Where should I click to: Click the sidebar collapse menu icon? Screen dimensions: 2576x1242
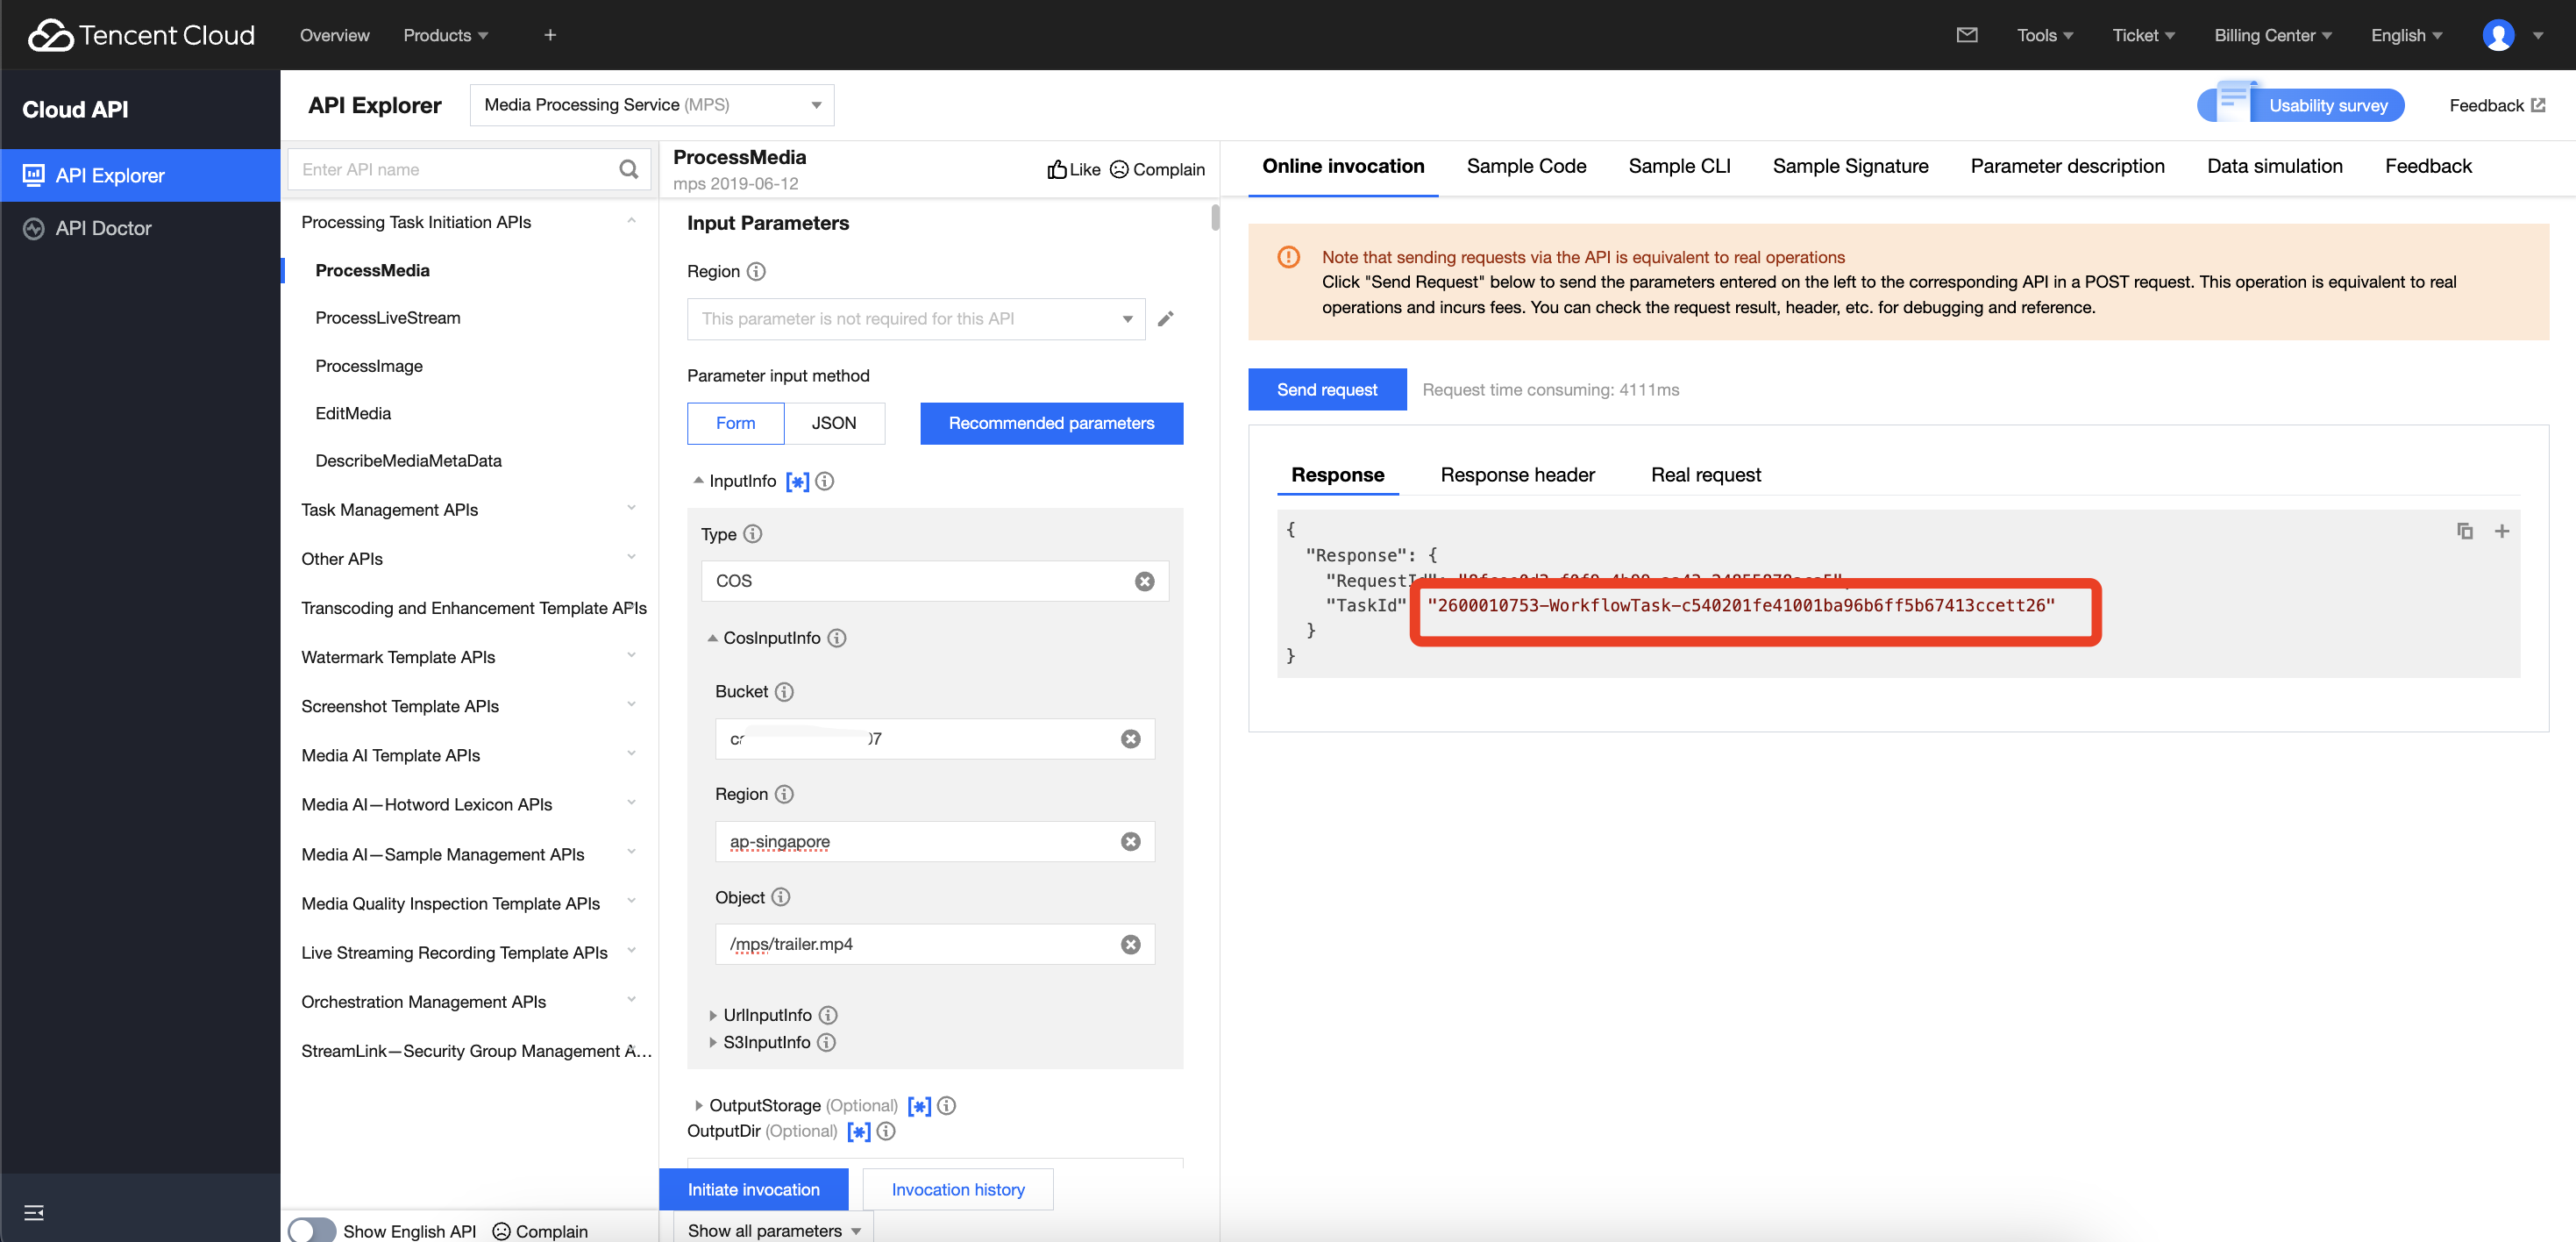pos(34,1212)
